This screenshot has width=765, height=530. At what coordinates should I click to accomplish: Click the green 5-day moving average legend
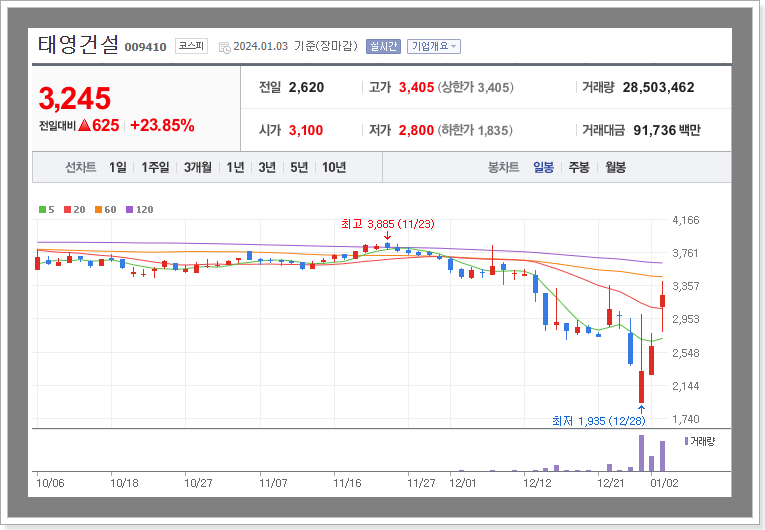click(x=47, y=209)
